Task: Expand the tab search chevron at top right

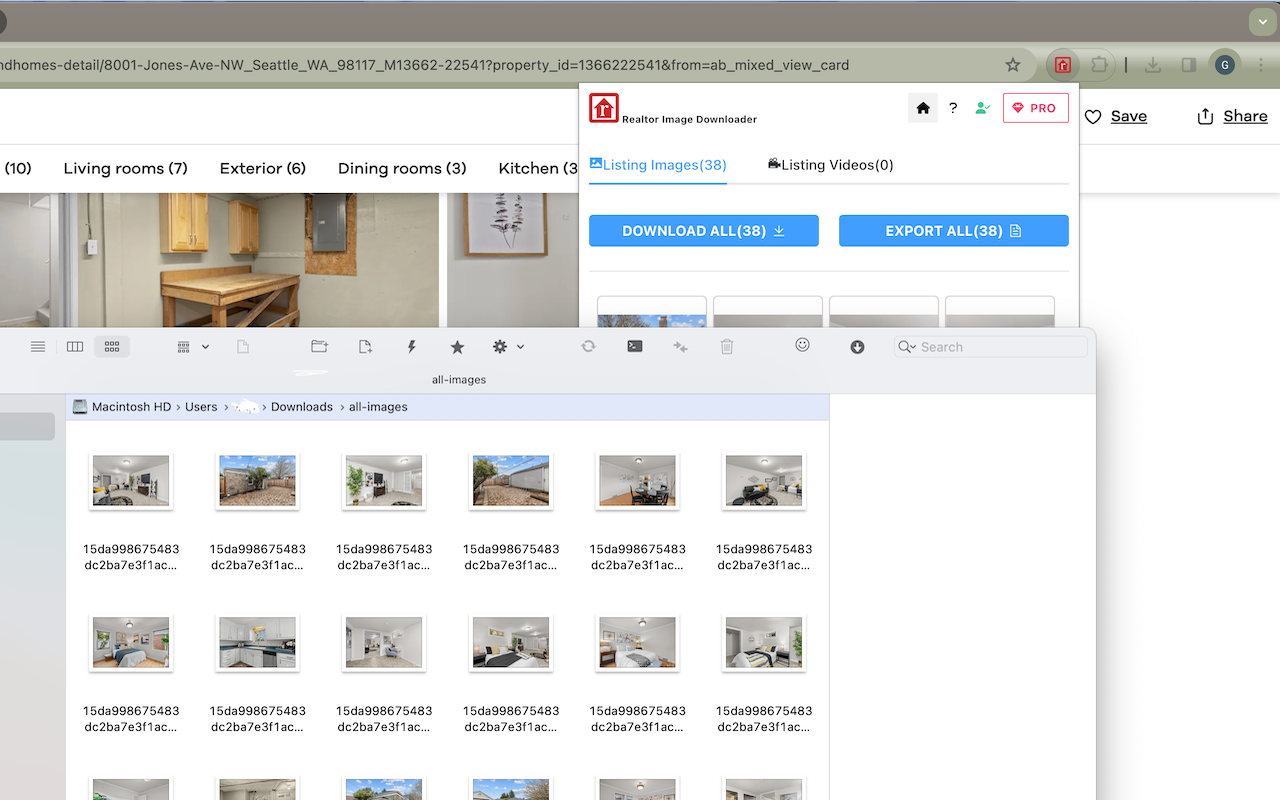Action: [1261, 20]
